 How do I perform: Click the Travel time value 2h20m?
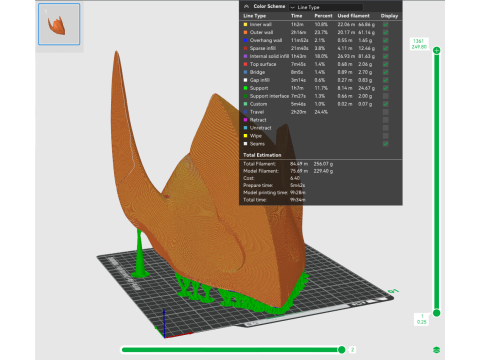tap(298, 112)
